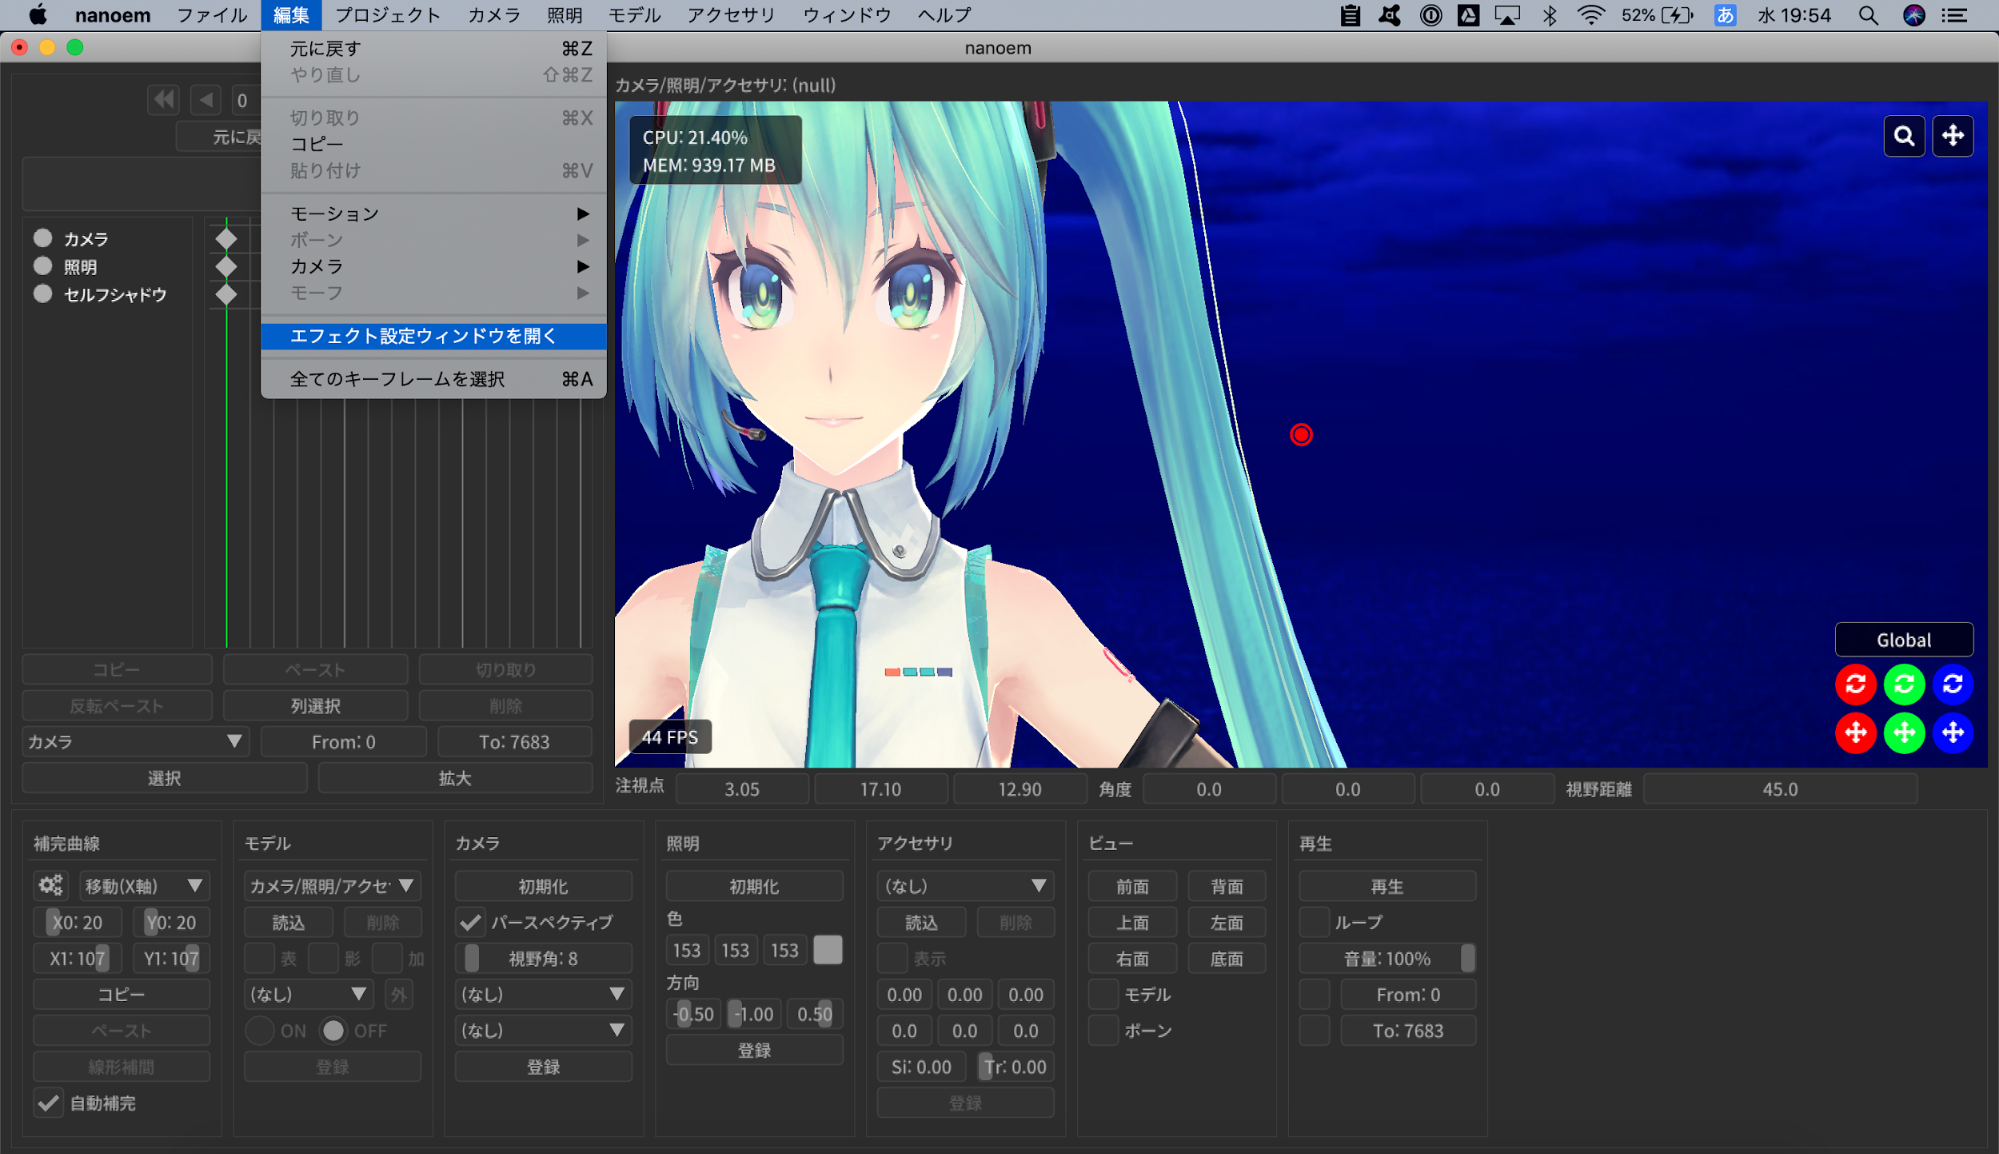Toggle the 自動補完 checkbox
This screenshot has width=1999, height=1154.
click(x=48, y=1103)
